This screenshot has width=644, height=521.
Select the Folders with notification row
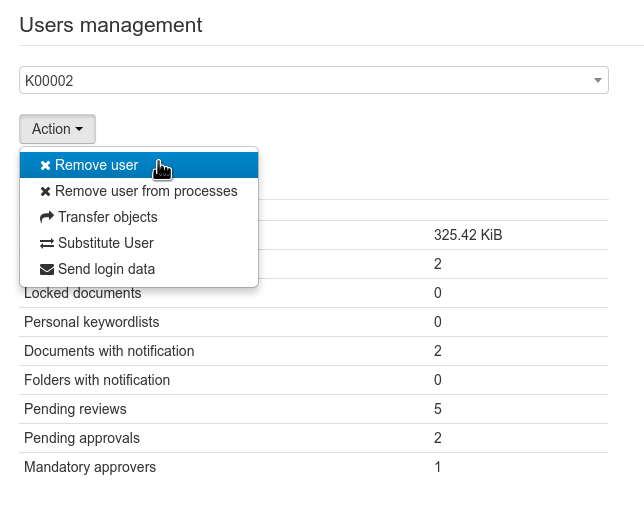point(97,381)
